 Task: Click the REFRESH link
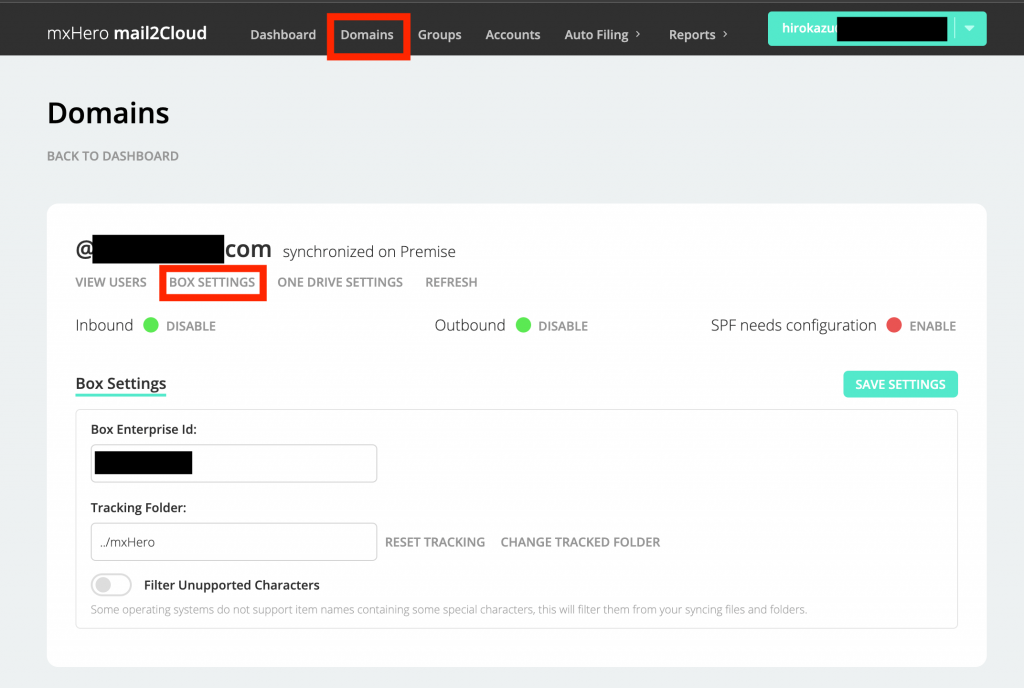tap(451, 282)
